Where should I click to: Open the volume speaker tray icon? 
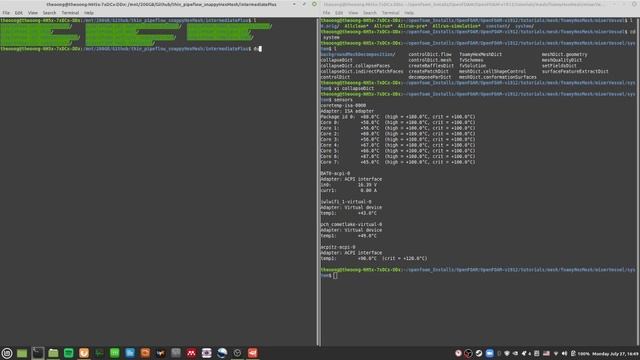coord(564,353)
